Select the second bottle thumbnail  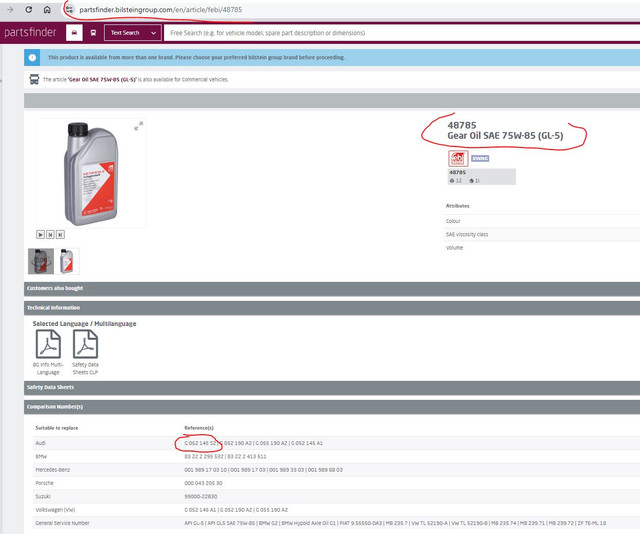pyautogui.click(x=67, y=261)
